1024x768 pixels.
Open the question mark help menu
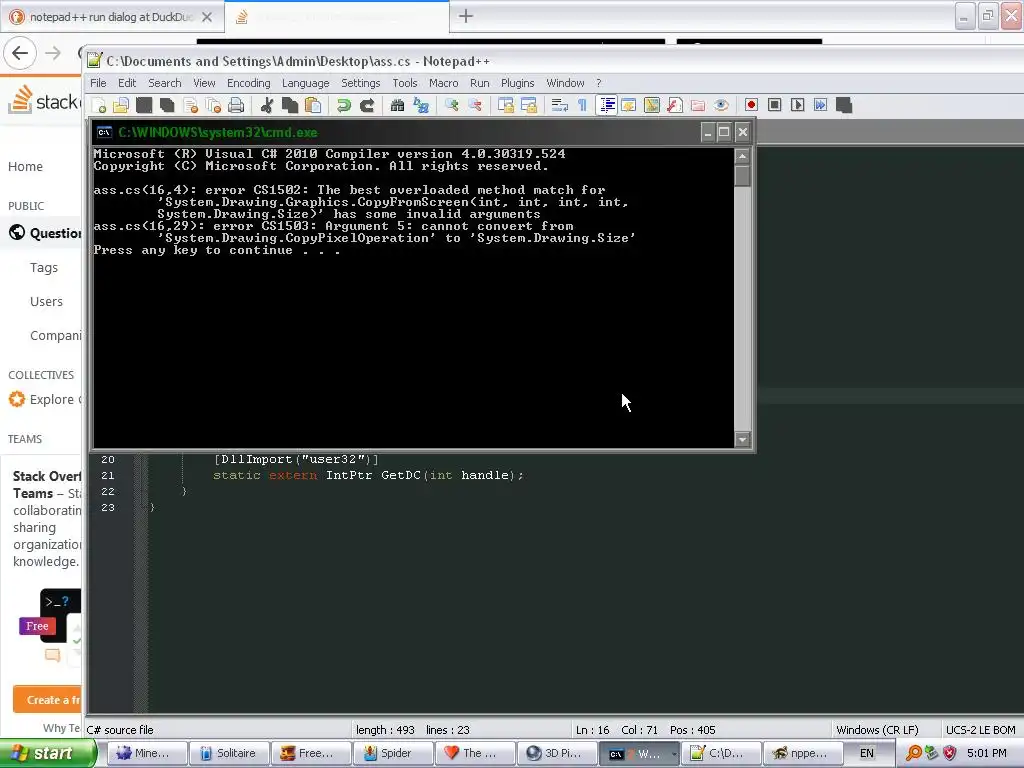point(599,83)
